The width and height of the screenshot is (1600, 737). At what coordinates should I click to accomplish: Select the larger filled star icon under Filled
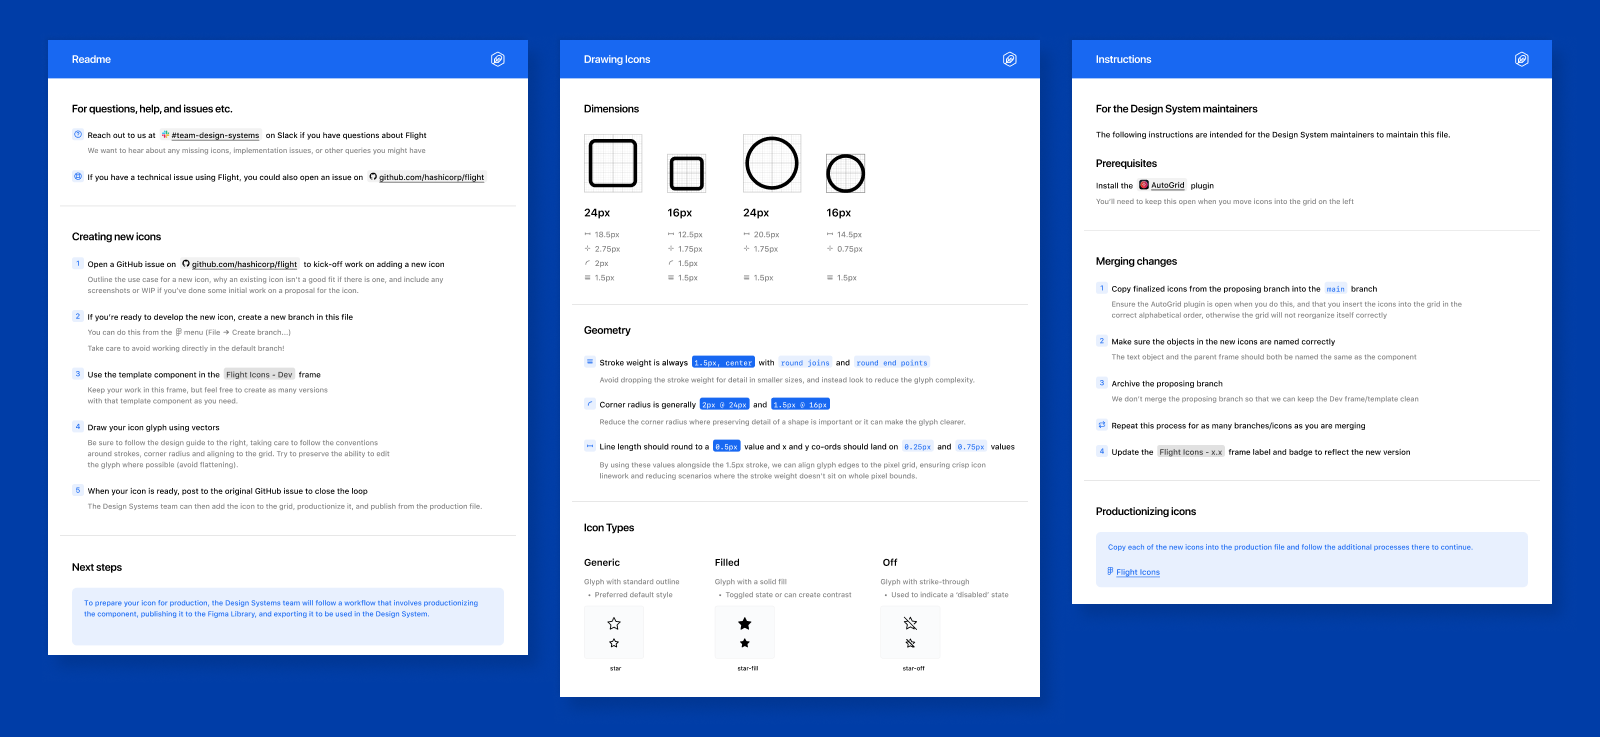(x=745, y=623)
